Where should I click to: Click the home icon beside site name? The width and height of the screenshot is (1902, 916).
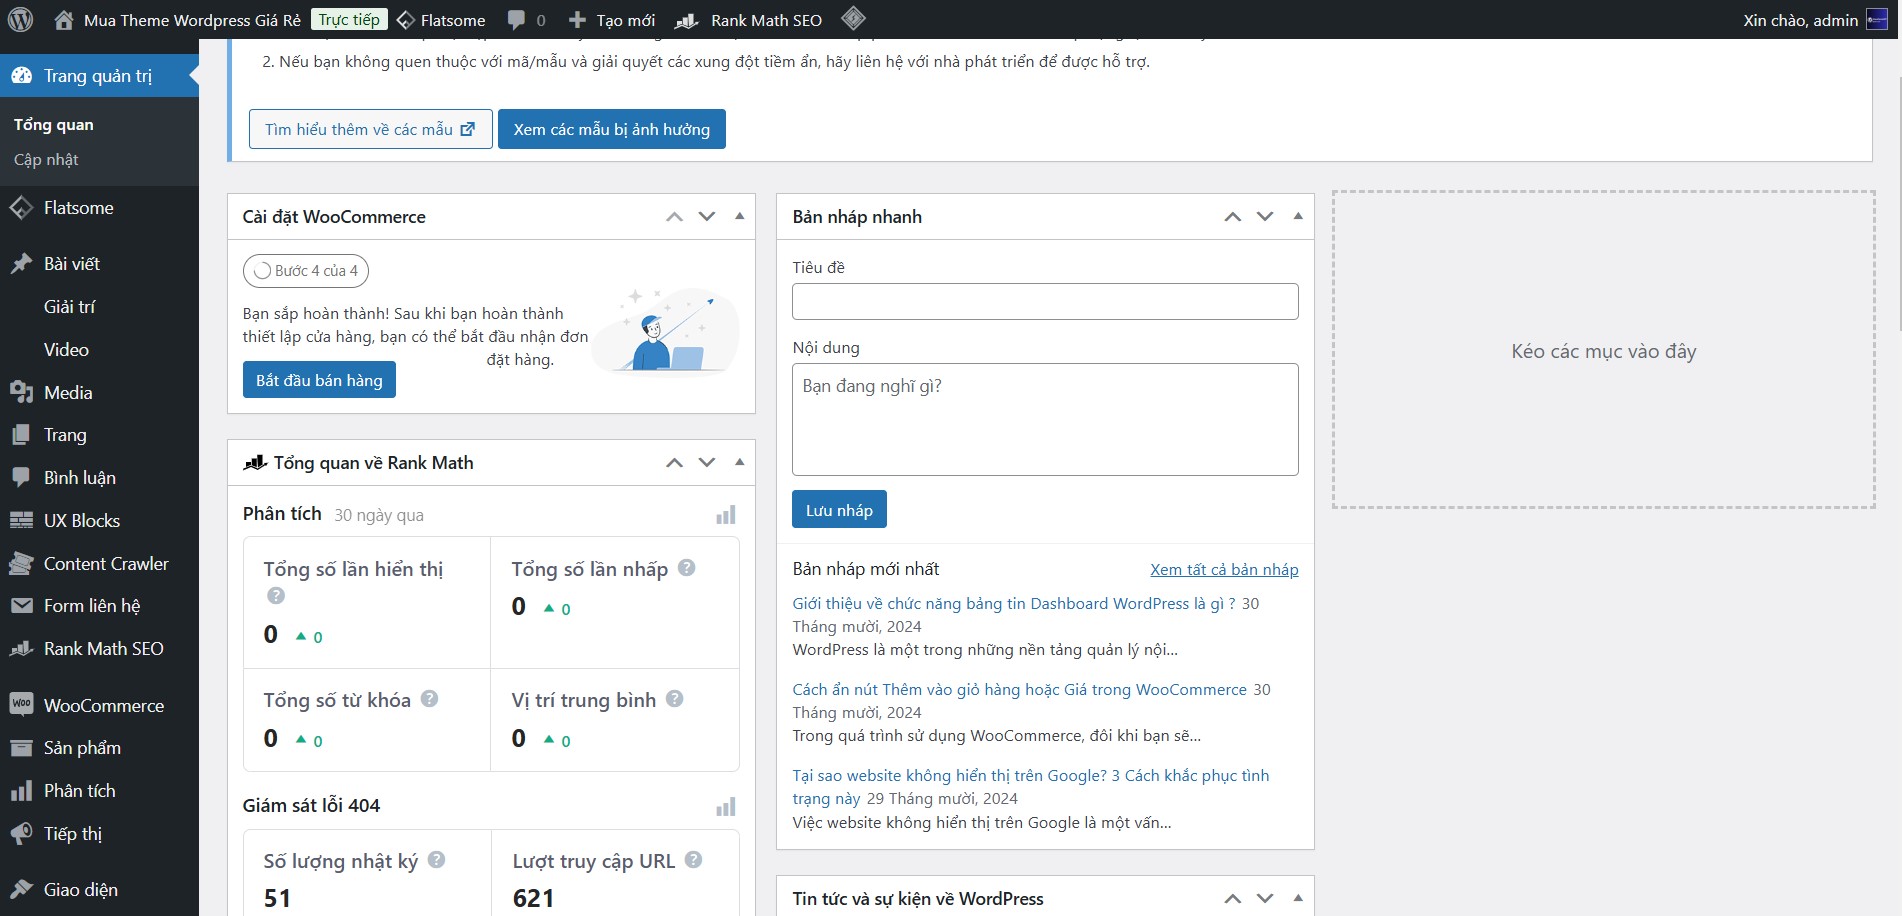[x=64, y=20]
